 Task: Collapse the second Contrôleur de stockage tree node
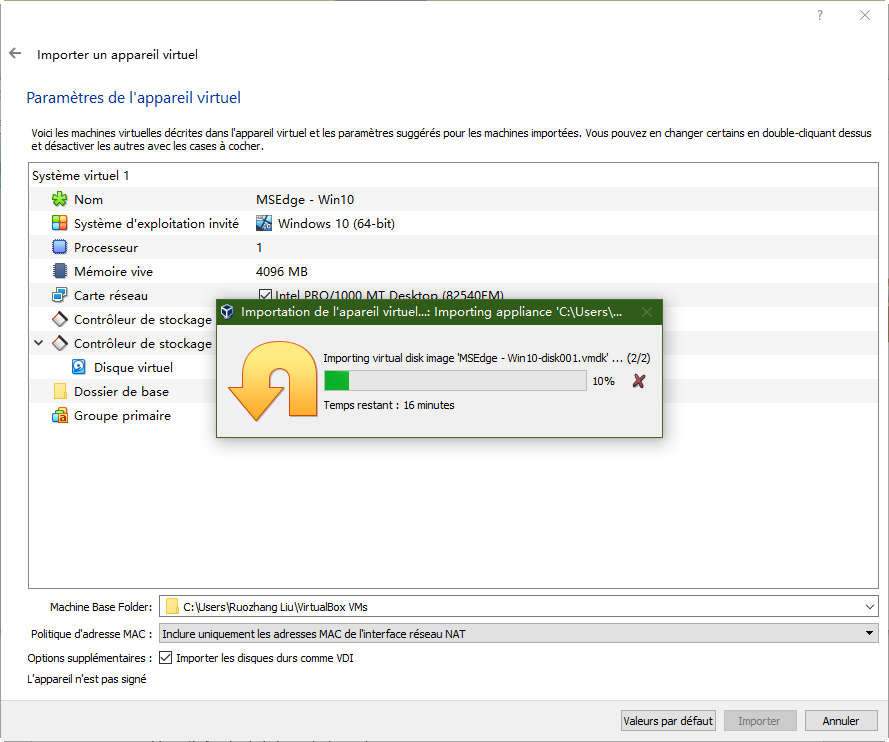[39, 343]
